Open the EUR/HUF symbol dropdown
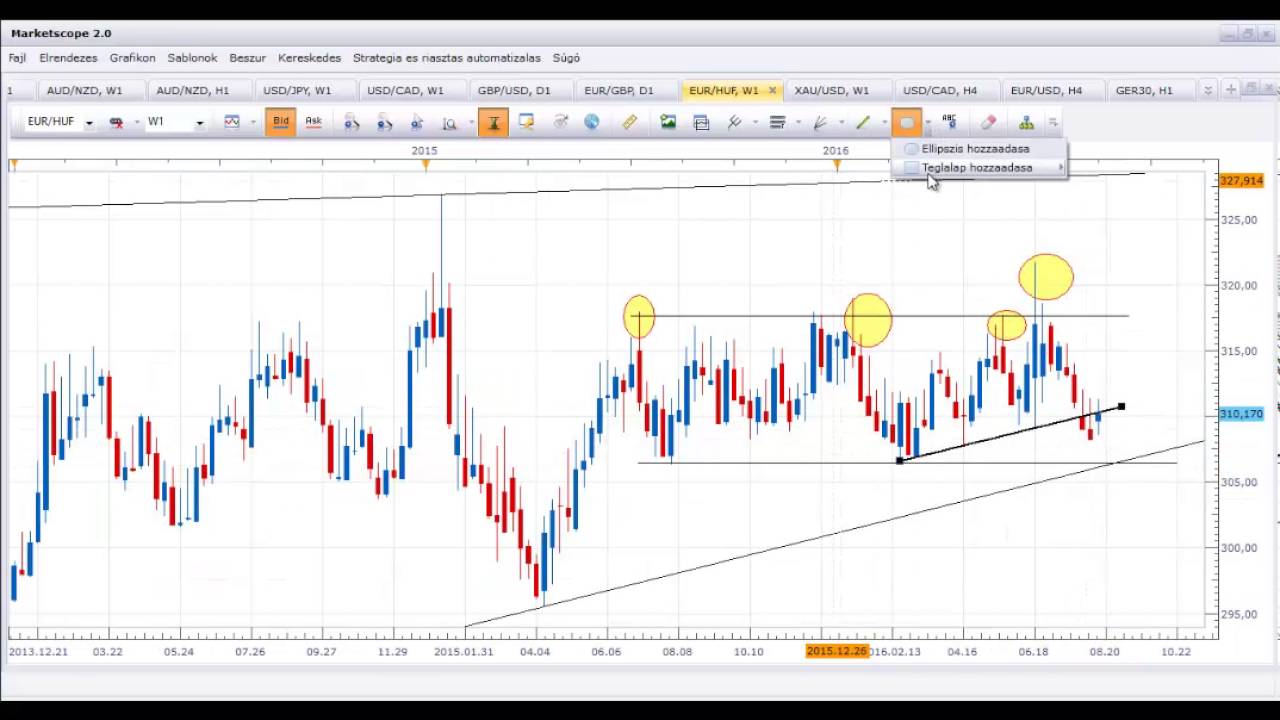This screenshot has width=1280, height=720. click(x=88, y=122)
